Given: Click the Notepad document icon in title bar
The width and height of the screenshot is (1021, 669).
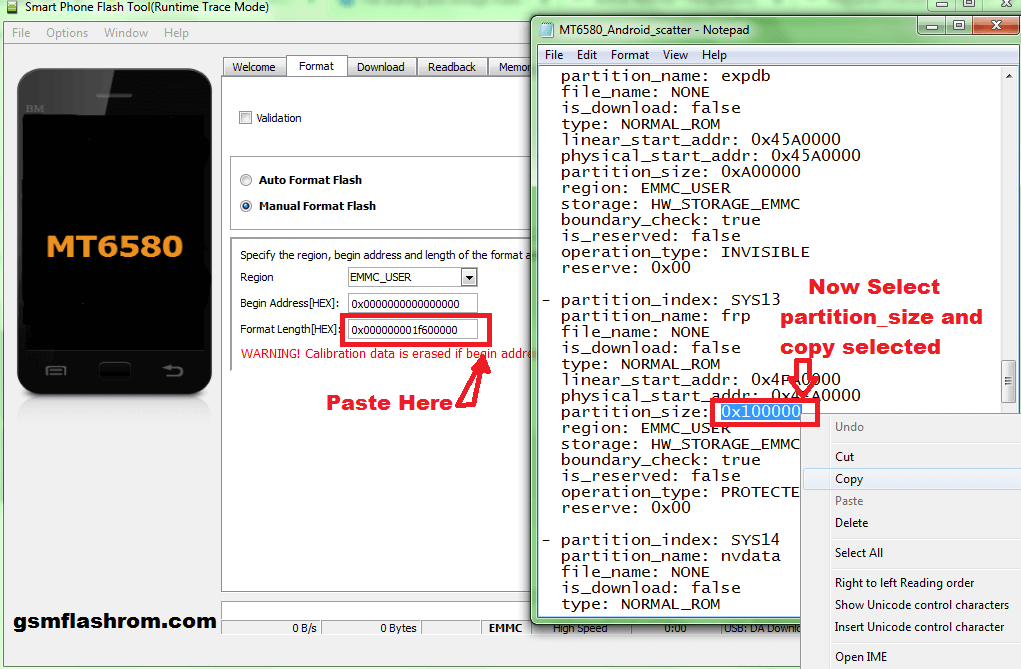Looking at the screenshot, I should pos(546,30).
